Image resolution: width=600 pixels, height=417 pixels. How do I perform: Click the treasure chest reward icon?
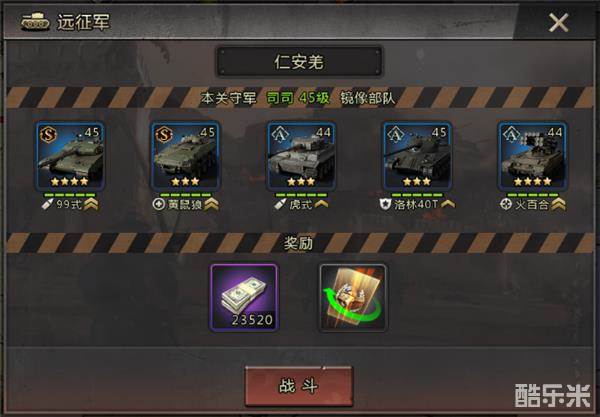pos(353,297)
